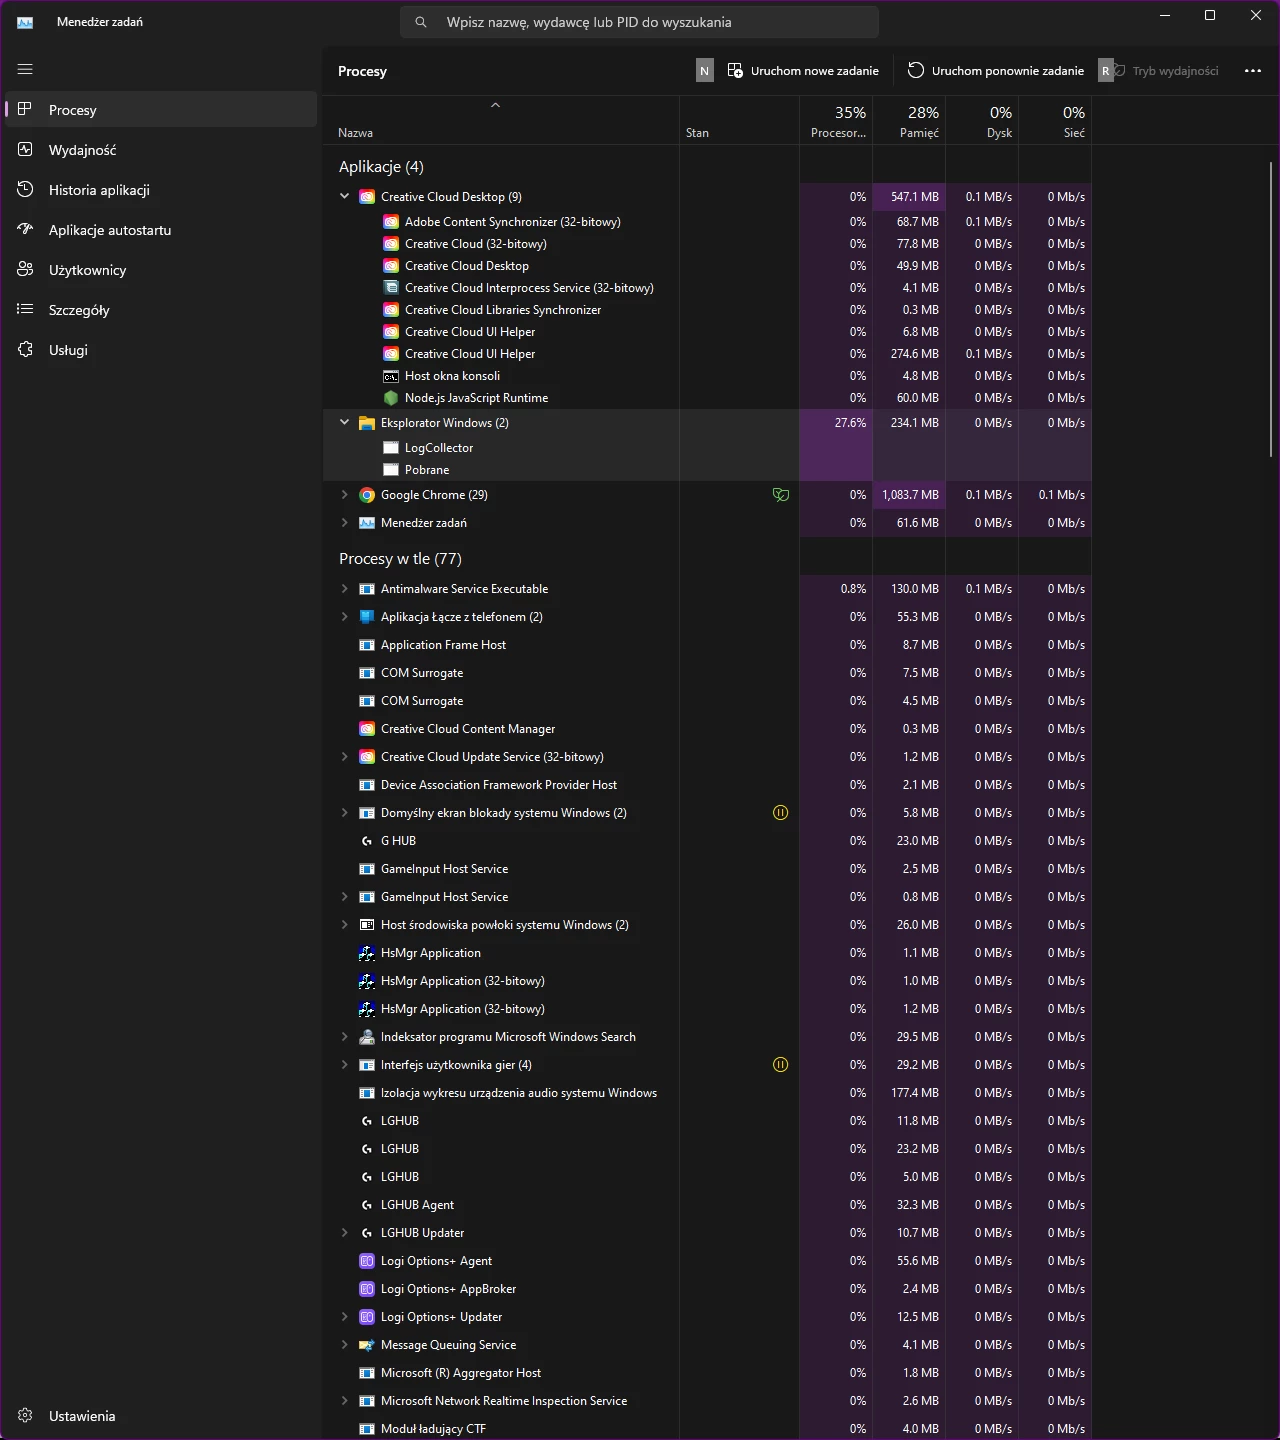Click the Indeksator programu Microsoft Windows Search icon
Screen dimensions: 1280x1440
coord(367,1037)
